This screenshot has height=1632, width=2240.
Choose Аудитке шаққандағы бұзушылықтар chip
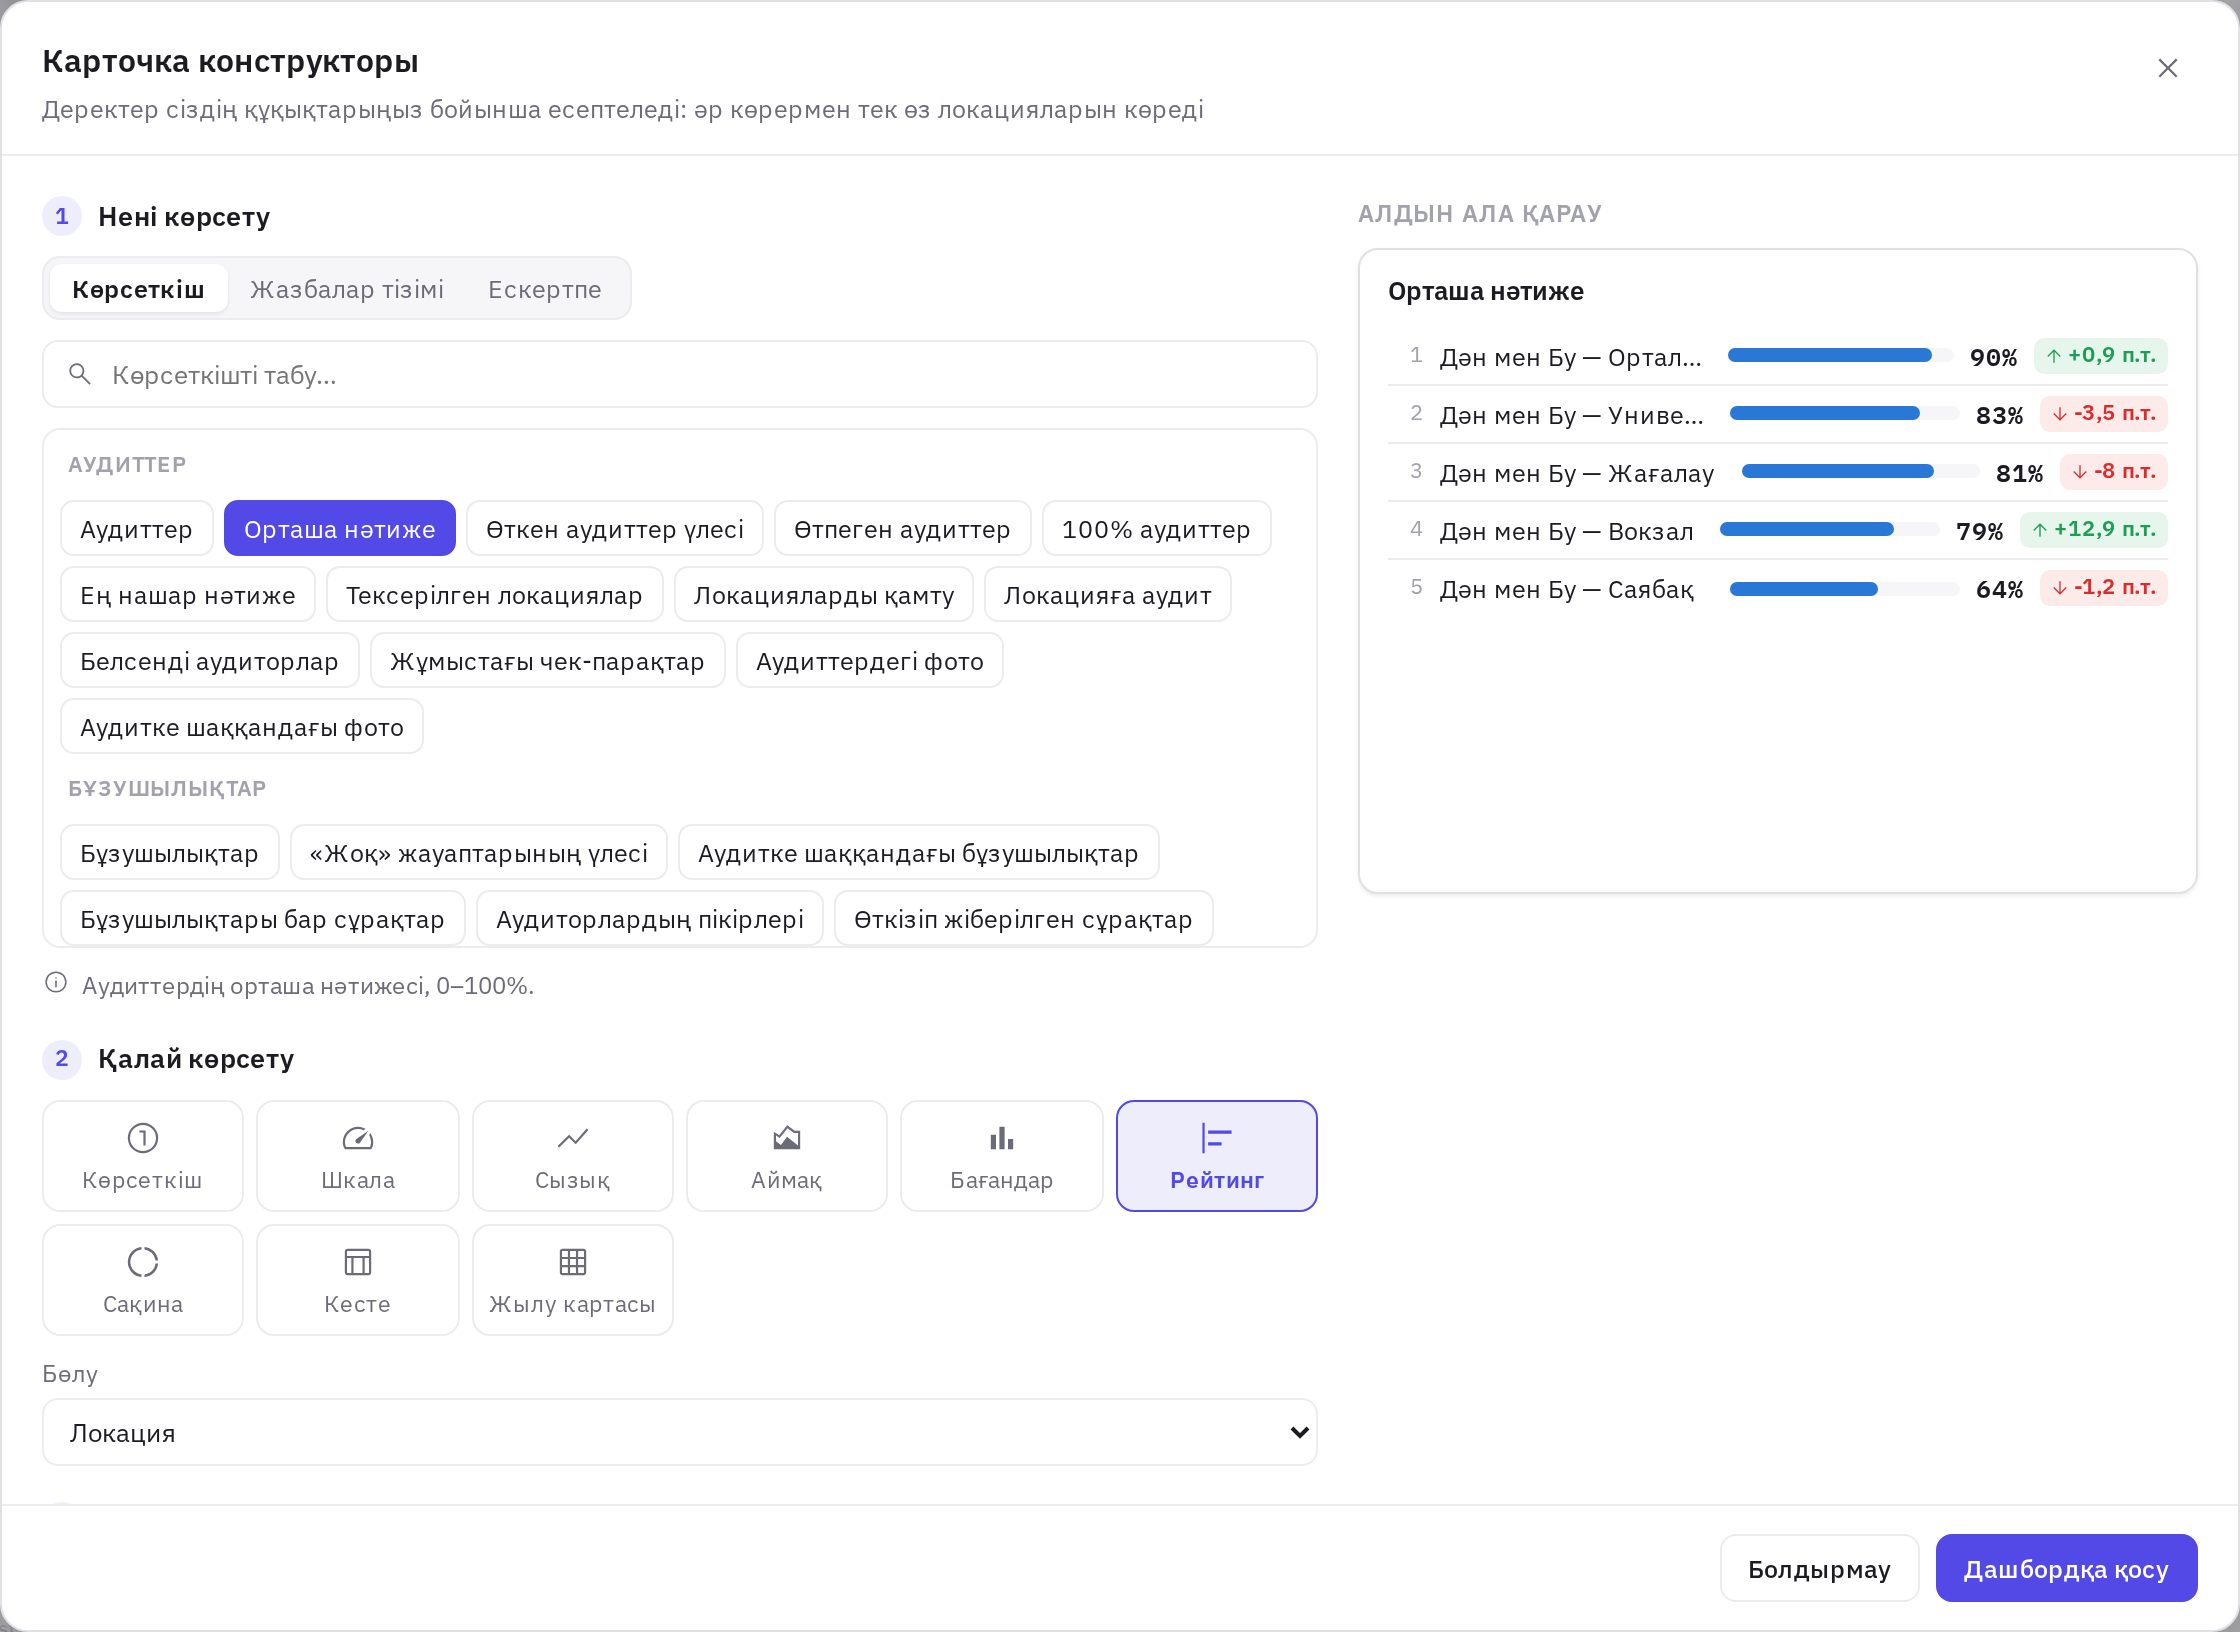tap(918, 853)
